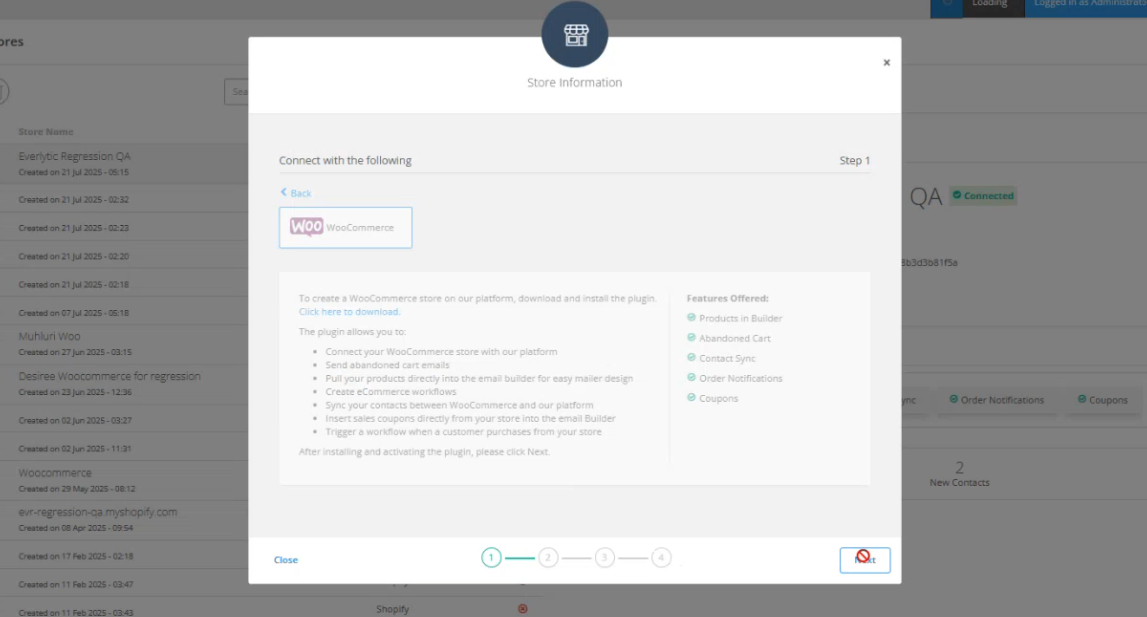Screen dimensions: 1147x617
Task: Click the Close link in dialog footer
Action: 286,560
